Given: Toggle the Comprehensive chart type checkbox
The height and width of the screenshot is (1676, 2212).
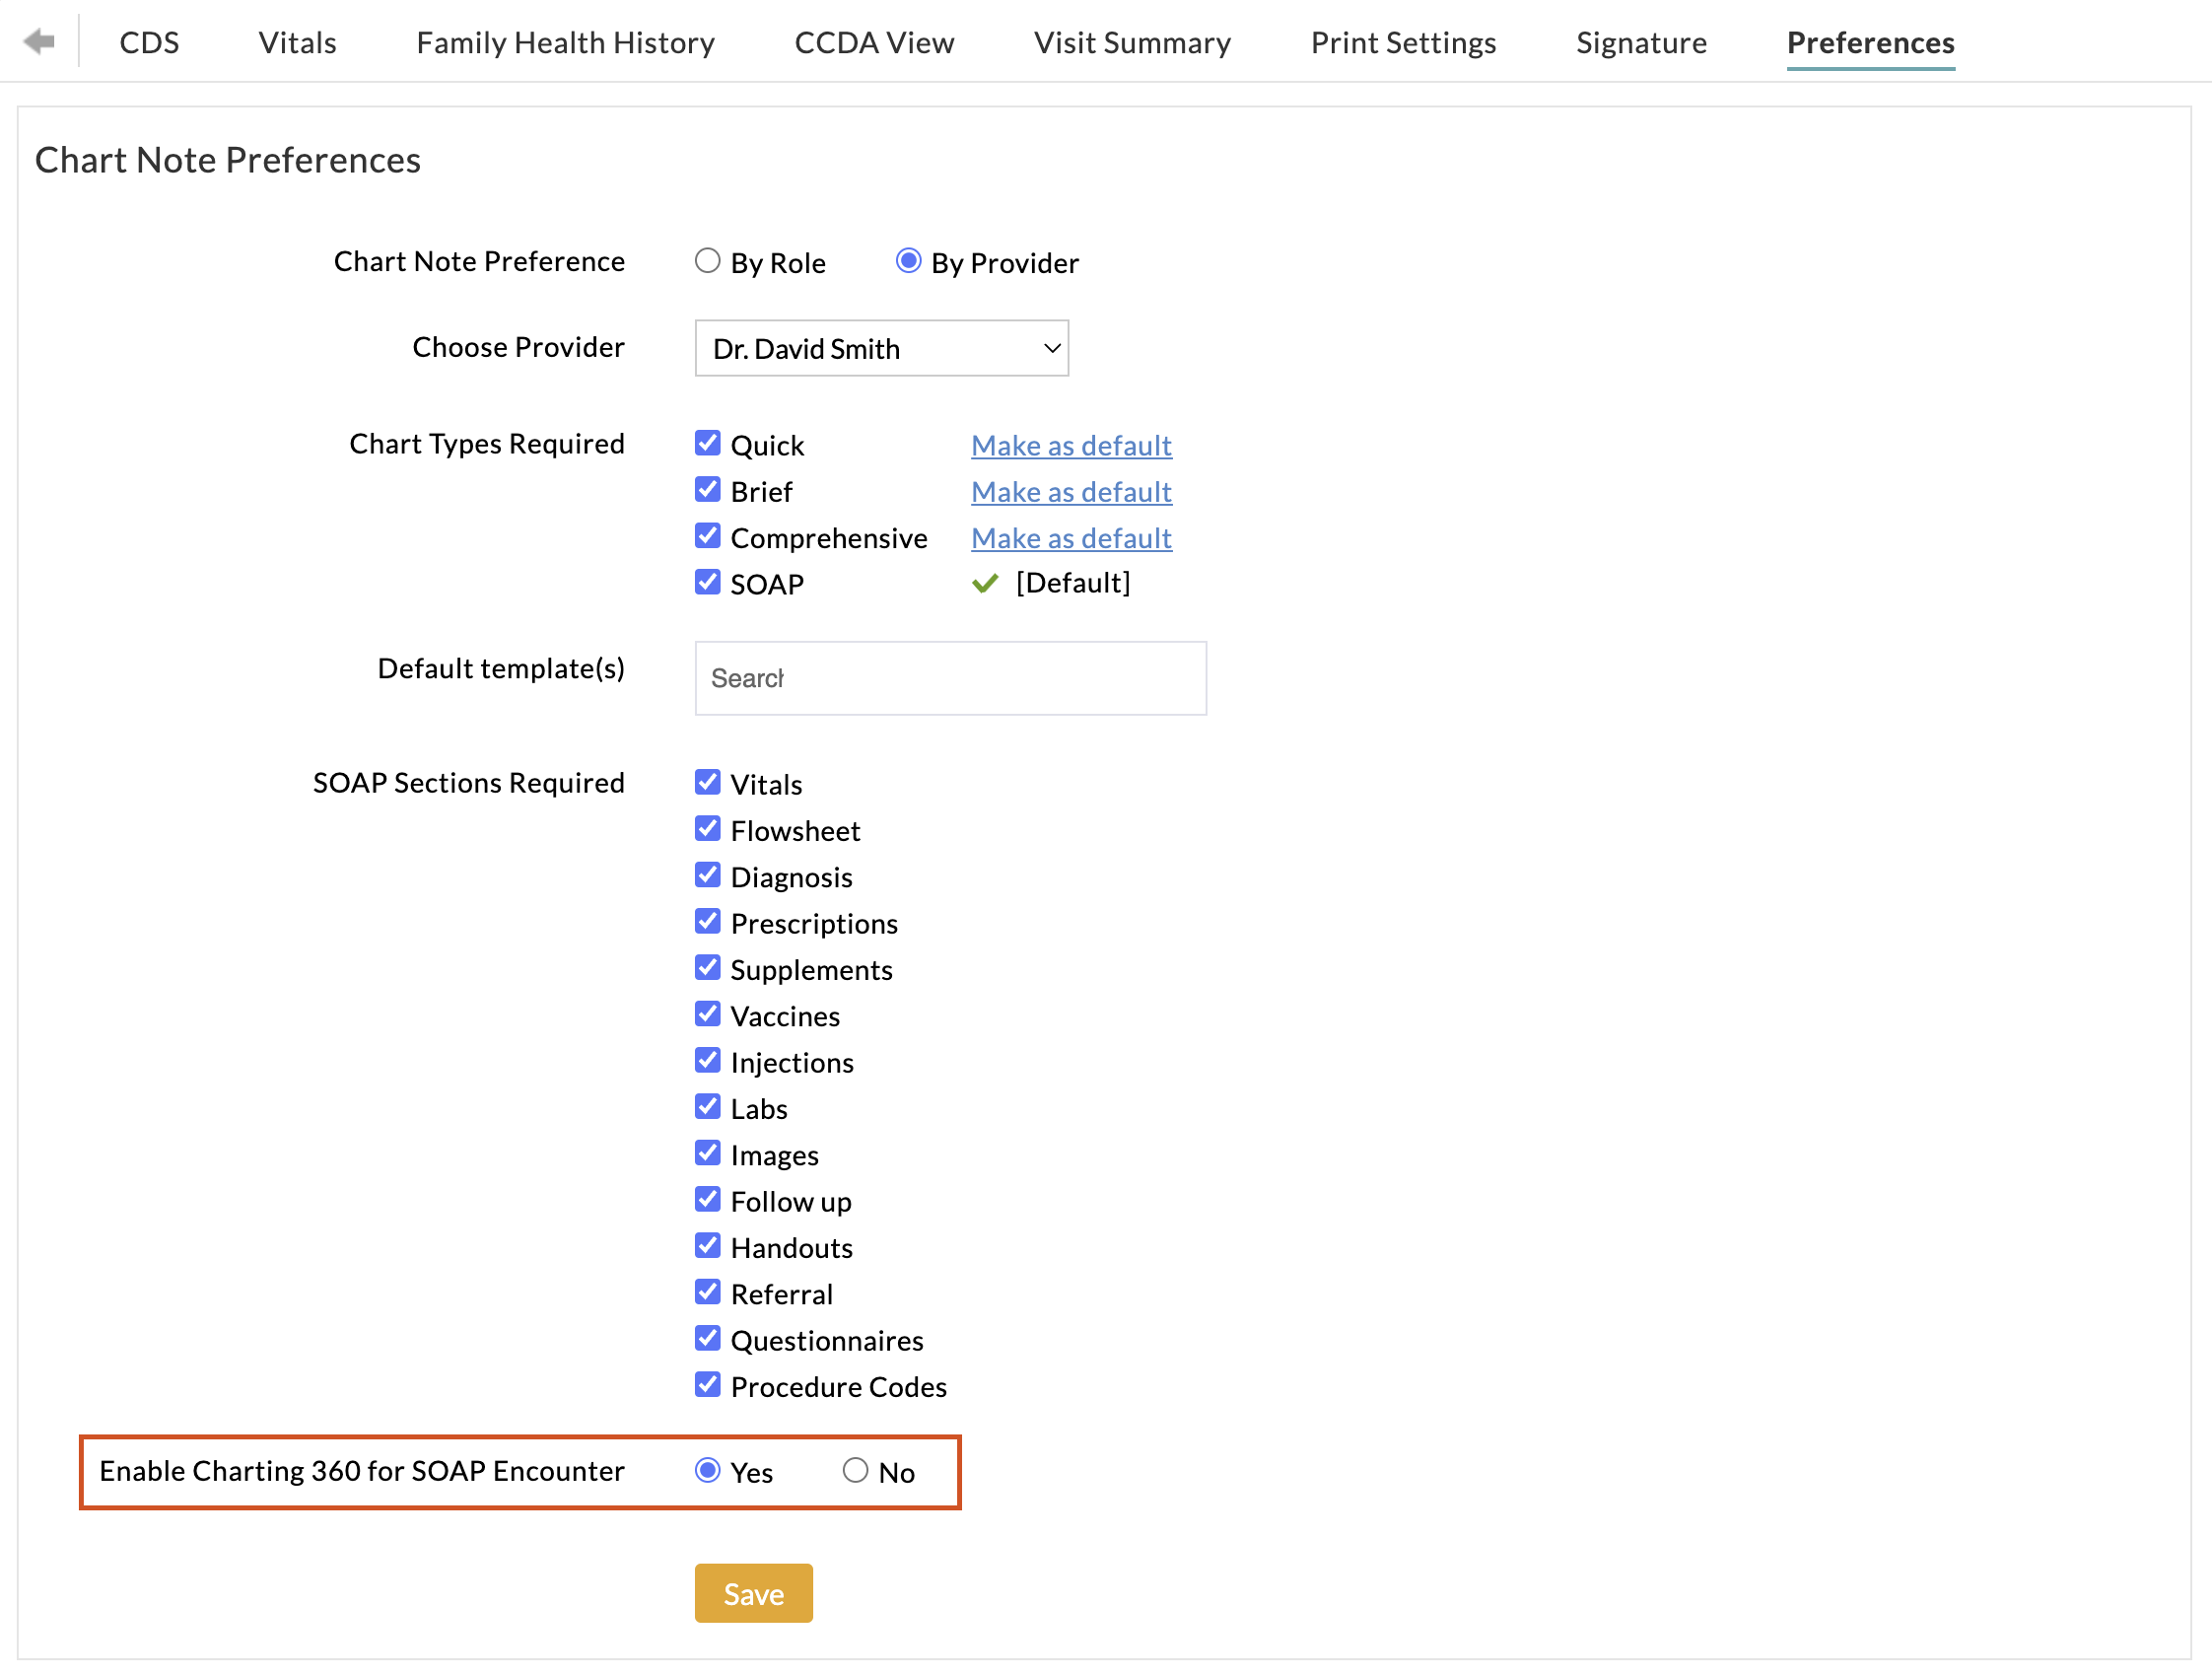Looking at the screenshot, I should (707, 536).
